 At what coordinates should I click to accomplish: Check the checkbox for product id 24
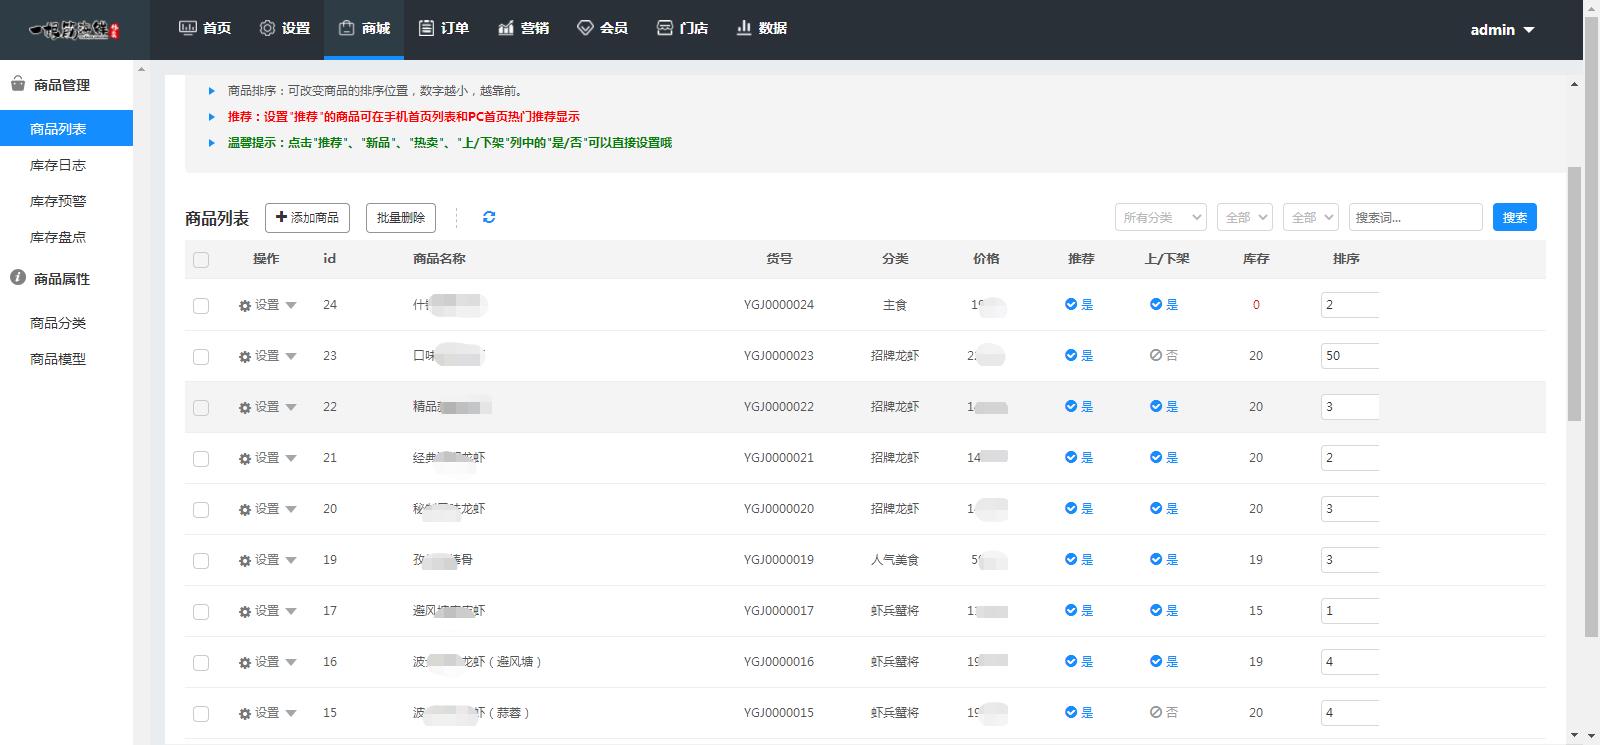coord(201,306)
